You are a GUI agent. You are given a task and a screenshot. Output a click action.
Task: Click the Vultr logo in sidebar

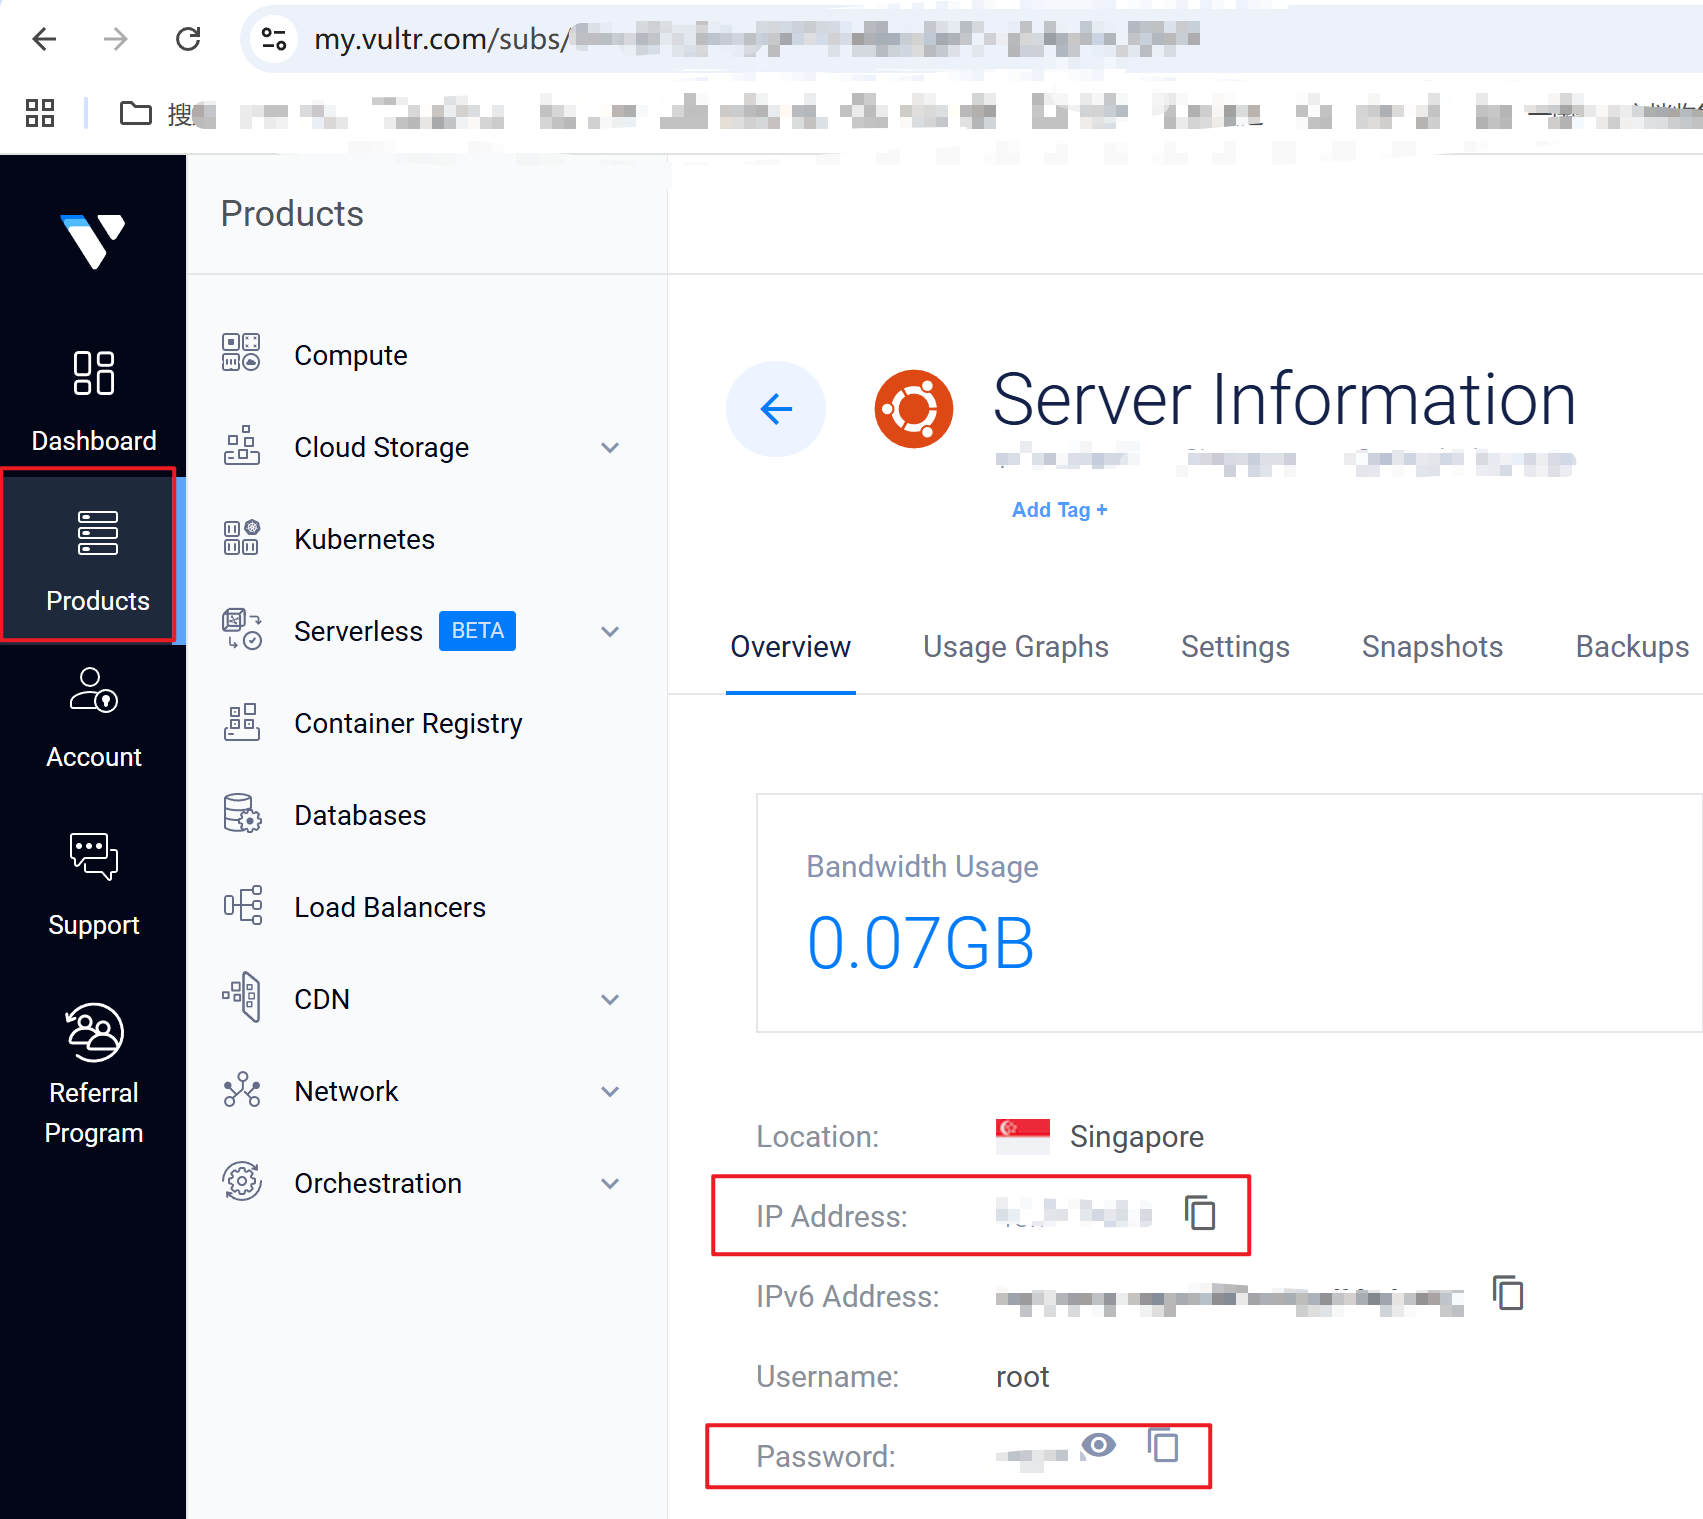[93, 241]
